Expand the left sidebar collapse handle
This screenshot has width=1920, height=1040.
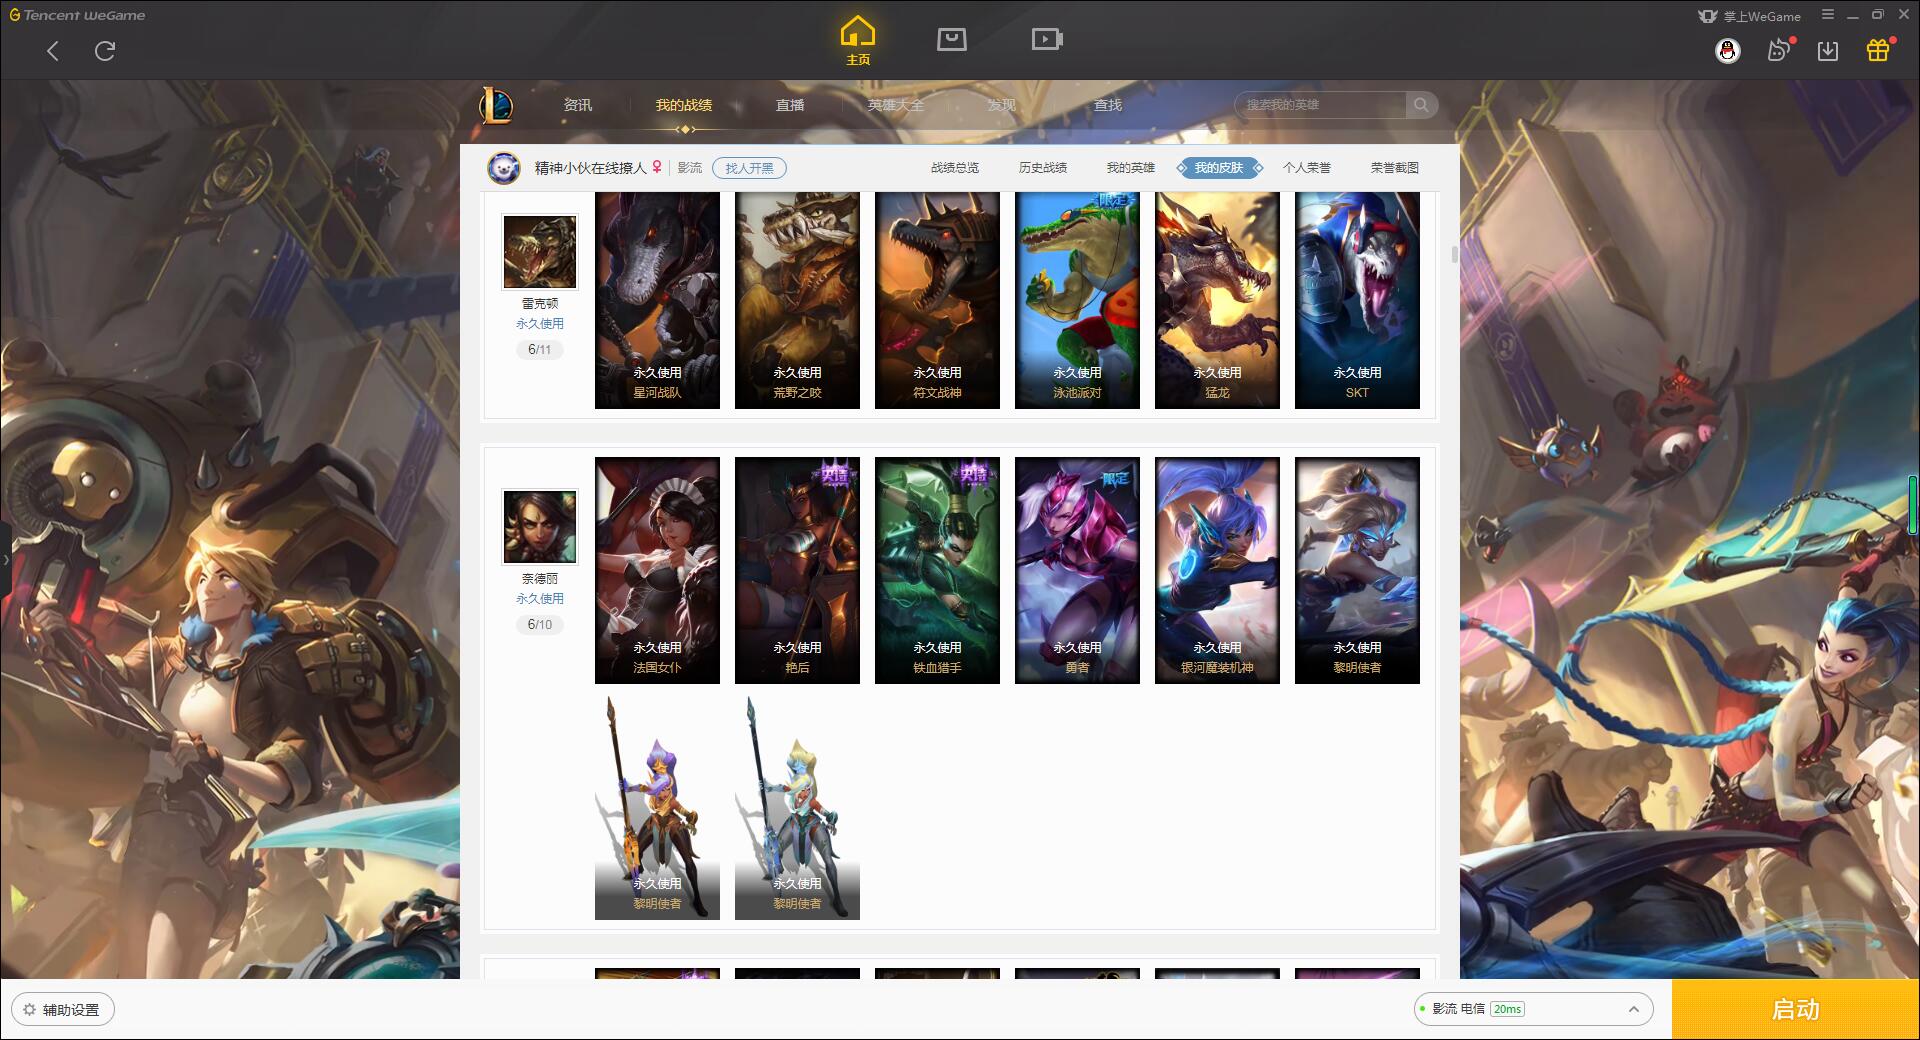click(5, 560)
